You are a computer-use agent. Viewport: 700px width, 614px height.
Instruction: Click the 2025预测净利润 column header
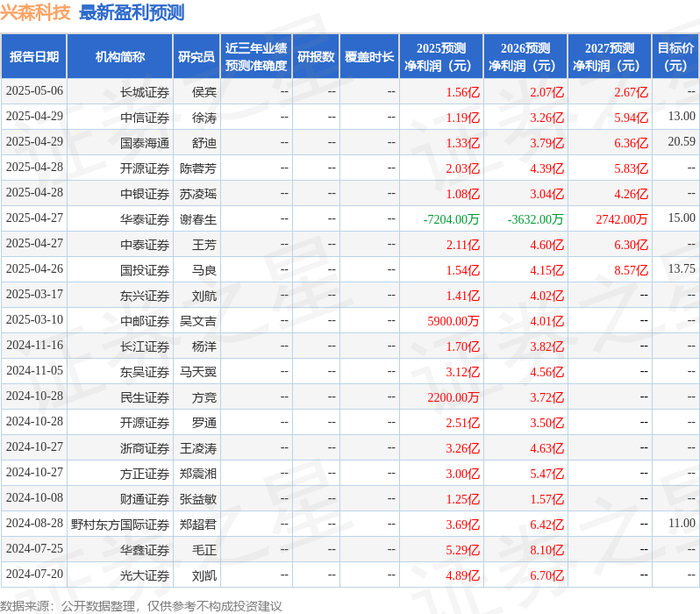tap(441, 56)
